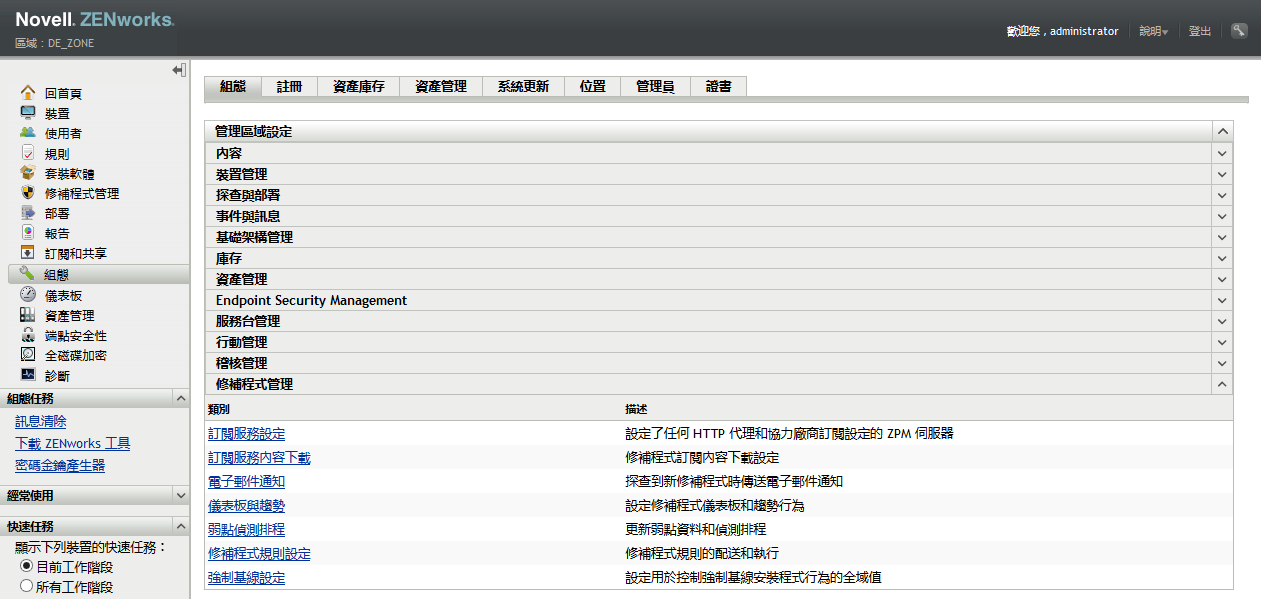Click the 訊息清除 task link

[41, 422]
